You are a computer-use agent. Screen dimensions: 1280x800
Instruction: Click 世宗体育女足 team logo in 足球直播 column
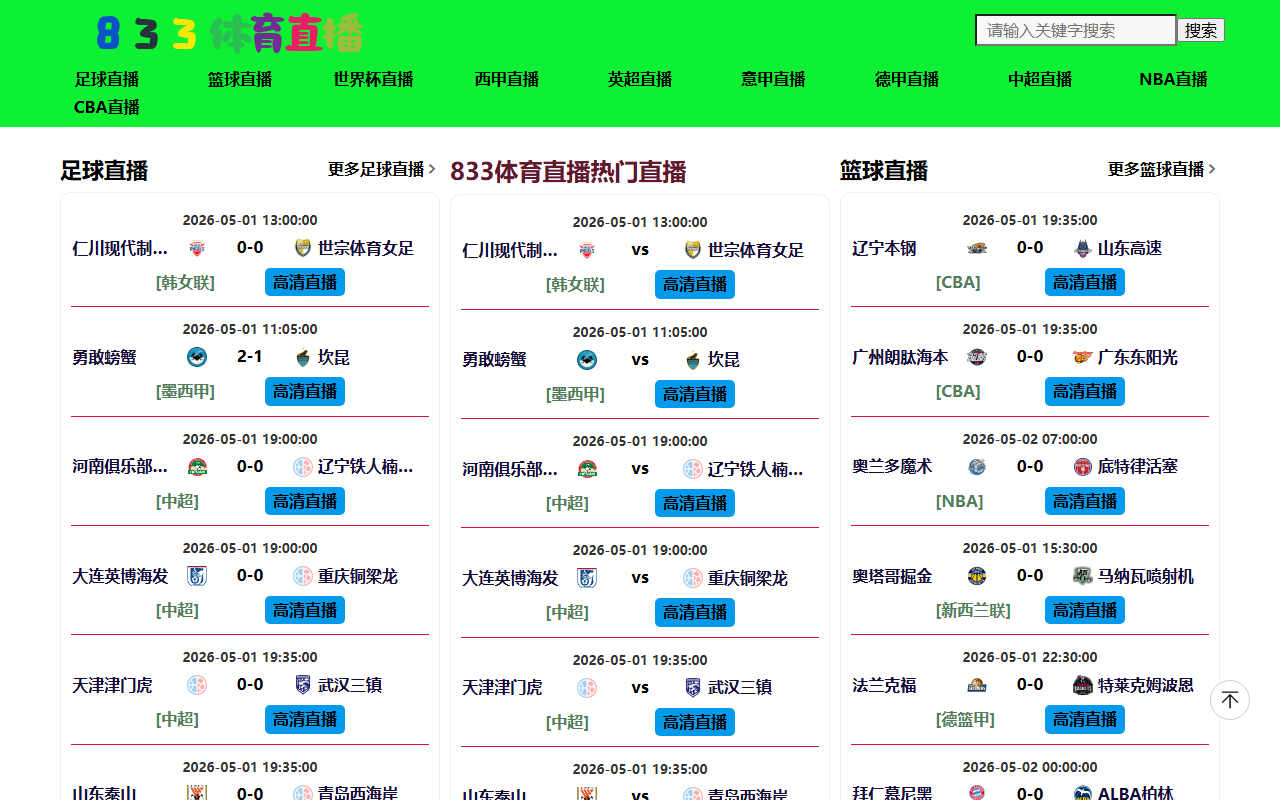[303, 248]
